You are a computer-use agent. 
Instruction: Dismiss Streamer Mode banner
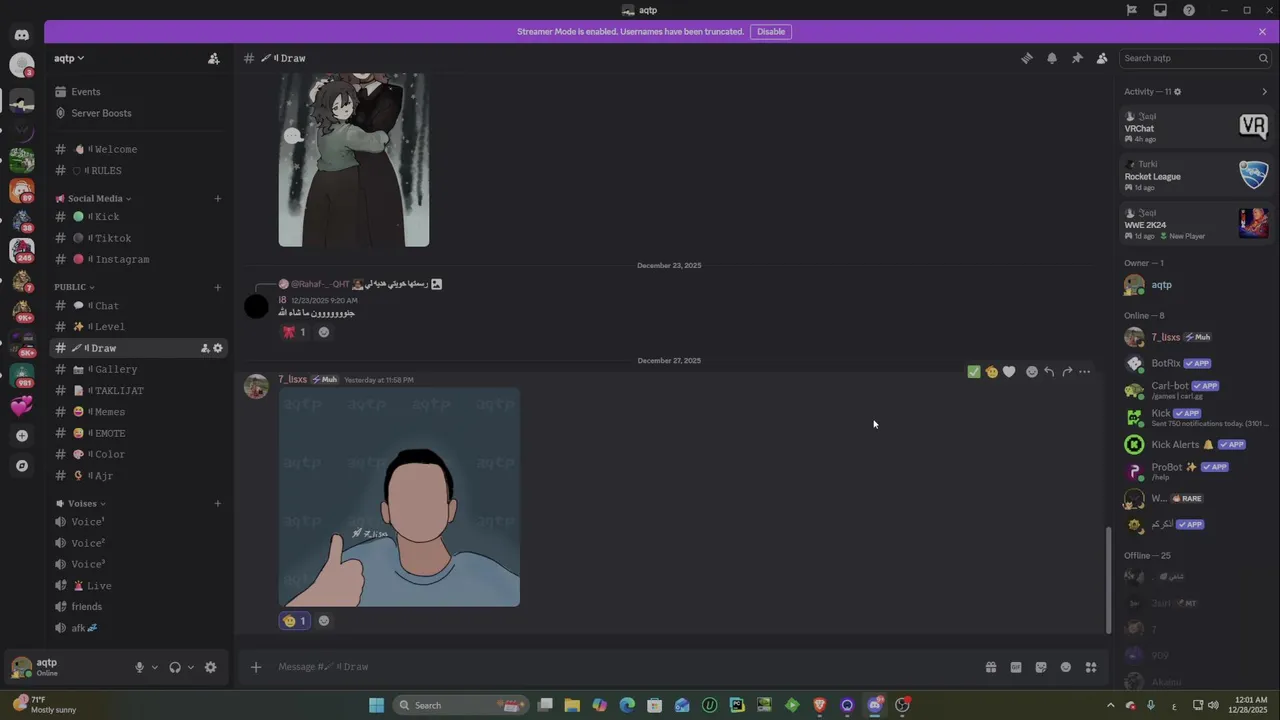coord(1262,32)
